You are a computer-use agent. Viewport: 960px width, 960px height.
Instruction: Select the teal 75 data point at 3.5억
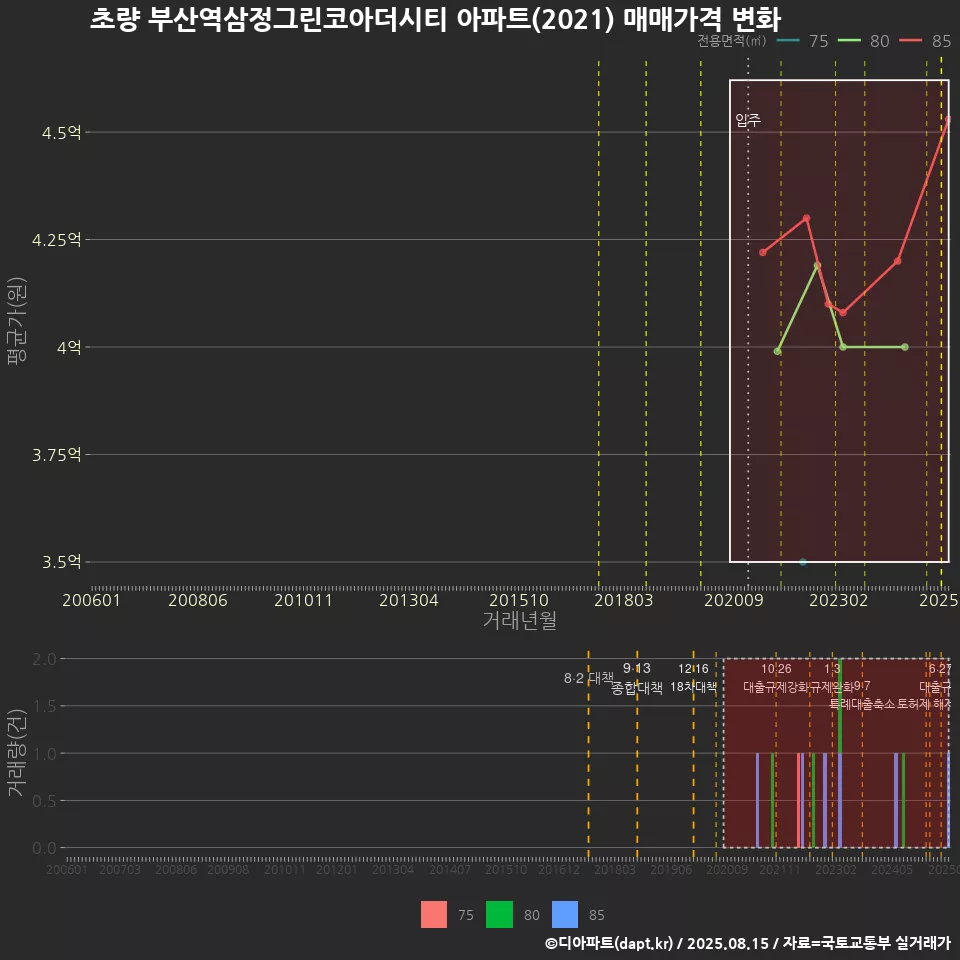803,562
